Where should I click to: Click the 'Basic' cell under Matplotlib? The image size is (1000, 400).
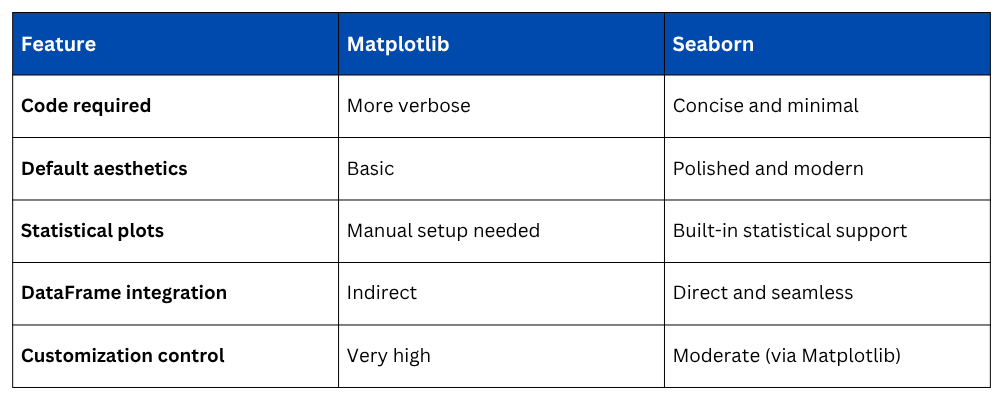[x=370, y=168]
